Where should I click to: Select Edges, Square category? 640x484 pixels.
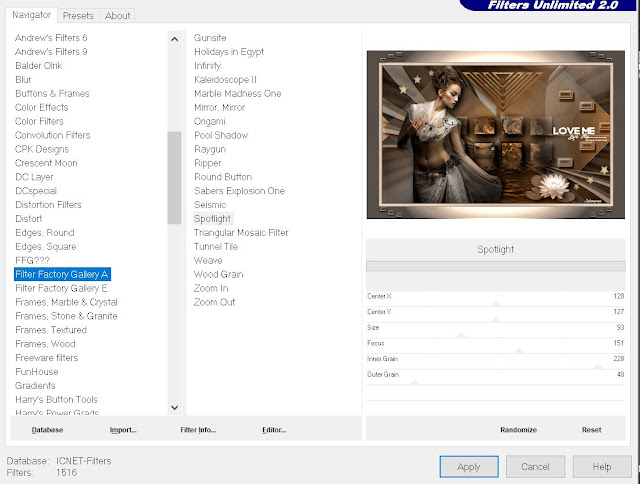point(46,246)
